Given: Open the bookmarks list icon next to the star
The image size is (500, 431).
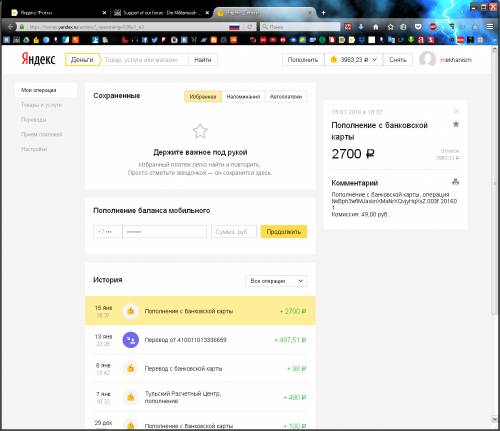Looking at the screenshot, I should tap(403, 27).
